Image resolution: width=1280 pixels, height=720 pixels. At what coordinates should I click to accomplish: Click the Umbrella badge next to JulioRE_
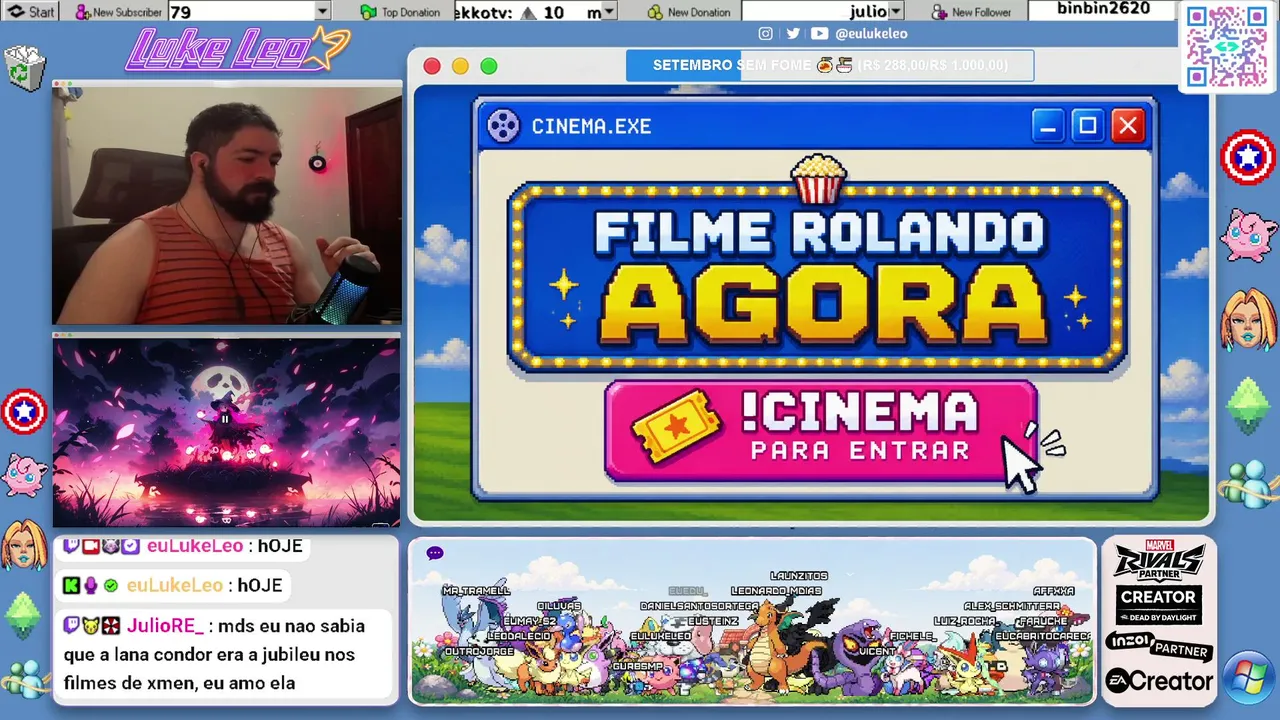(110, 627)
